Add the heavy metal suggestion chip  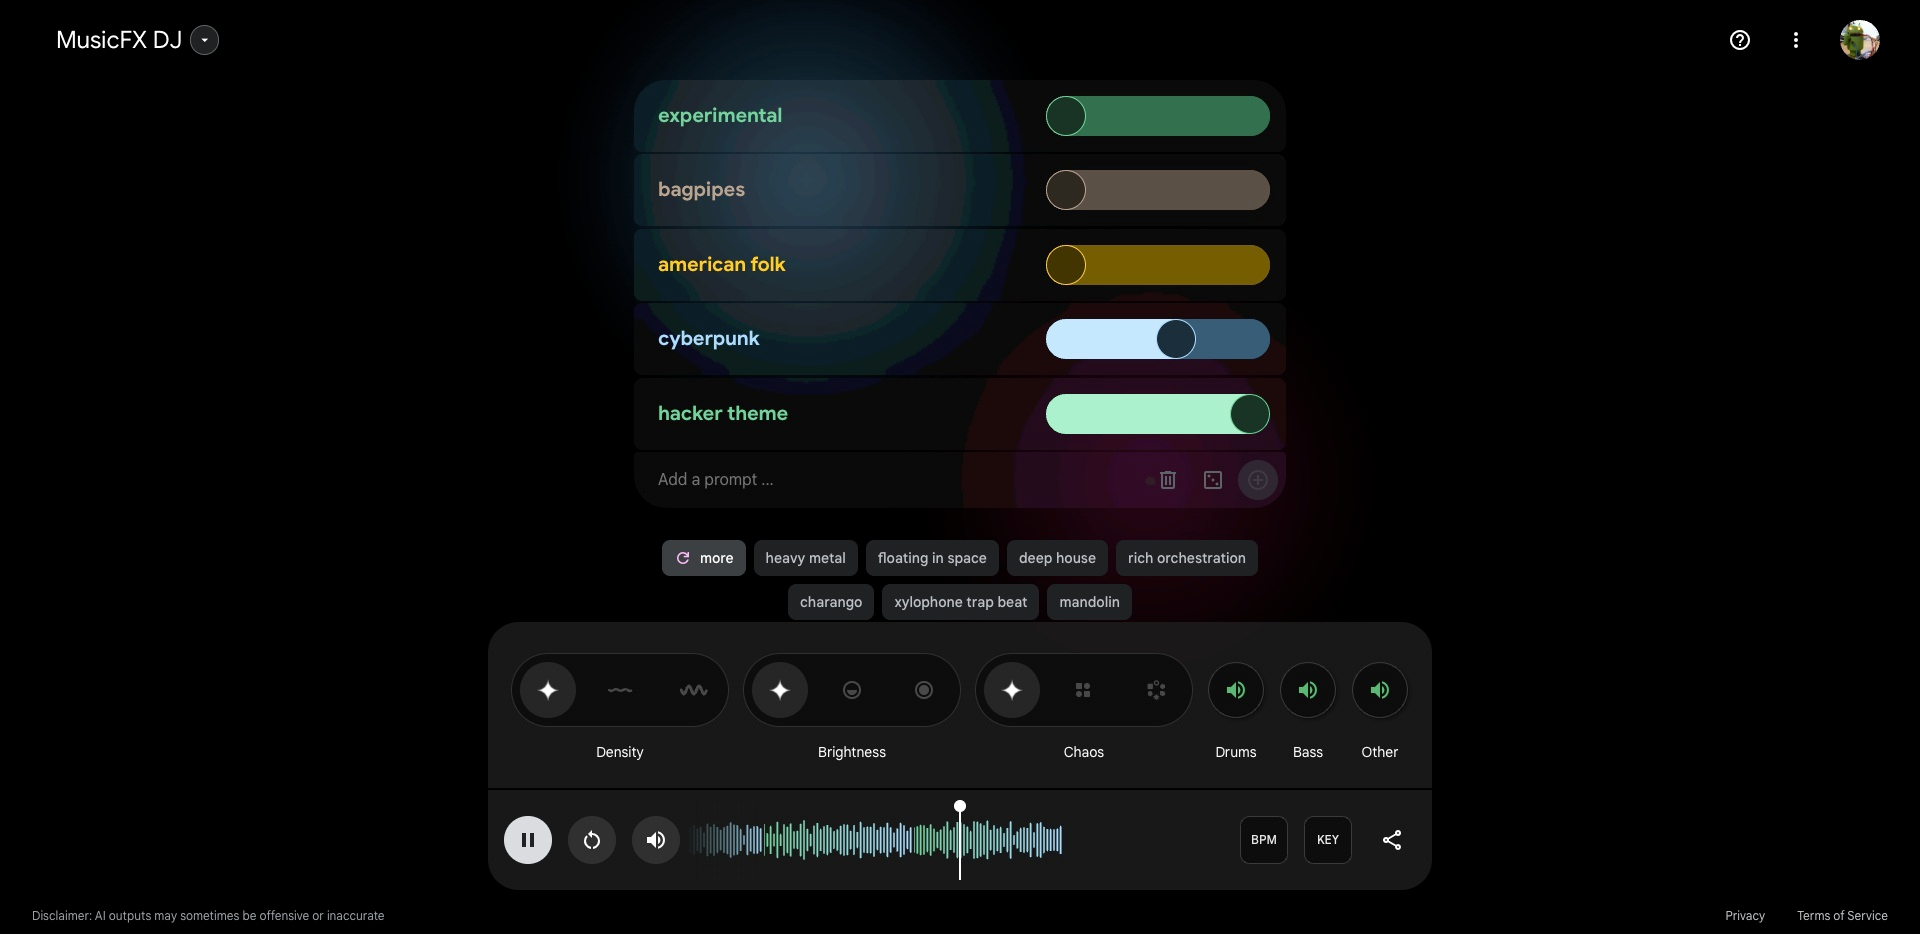805,558
